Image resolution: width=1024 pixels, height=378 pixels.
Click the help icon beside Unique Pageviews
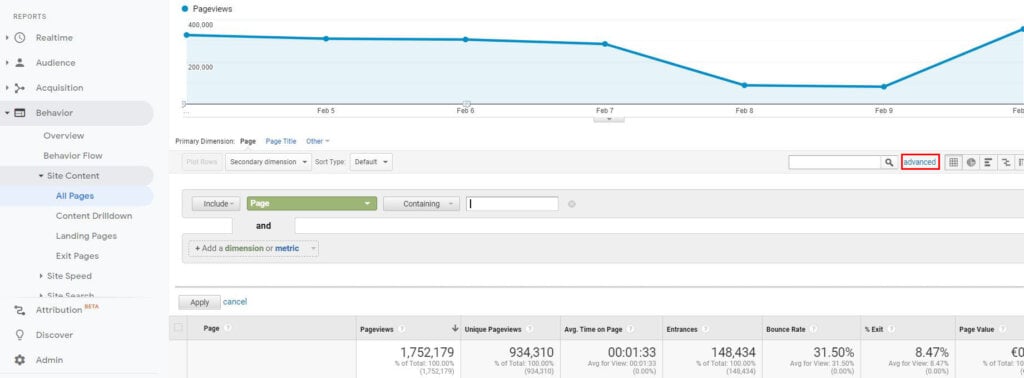529,330
